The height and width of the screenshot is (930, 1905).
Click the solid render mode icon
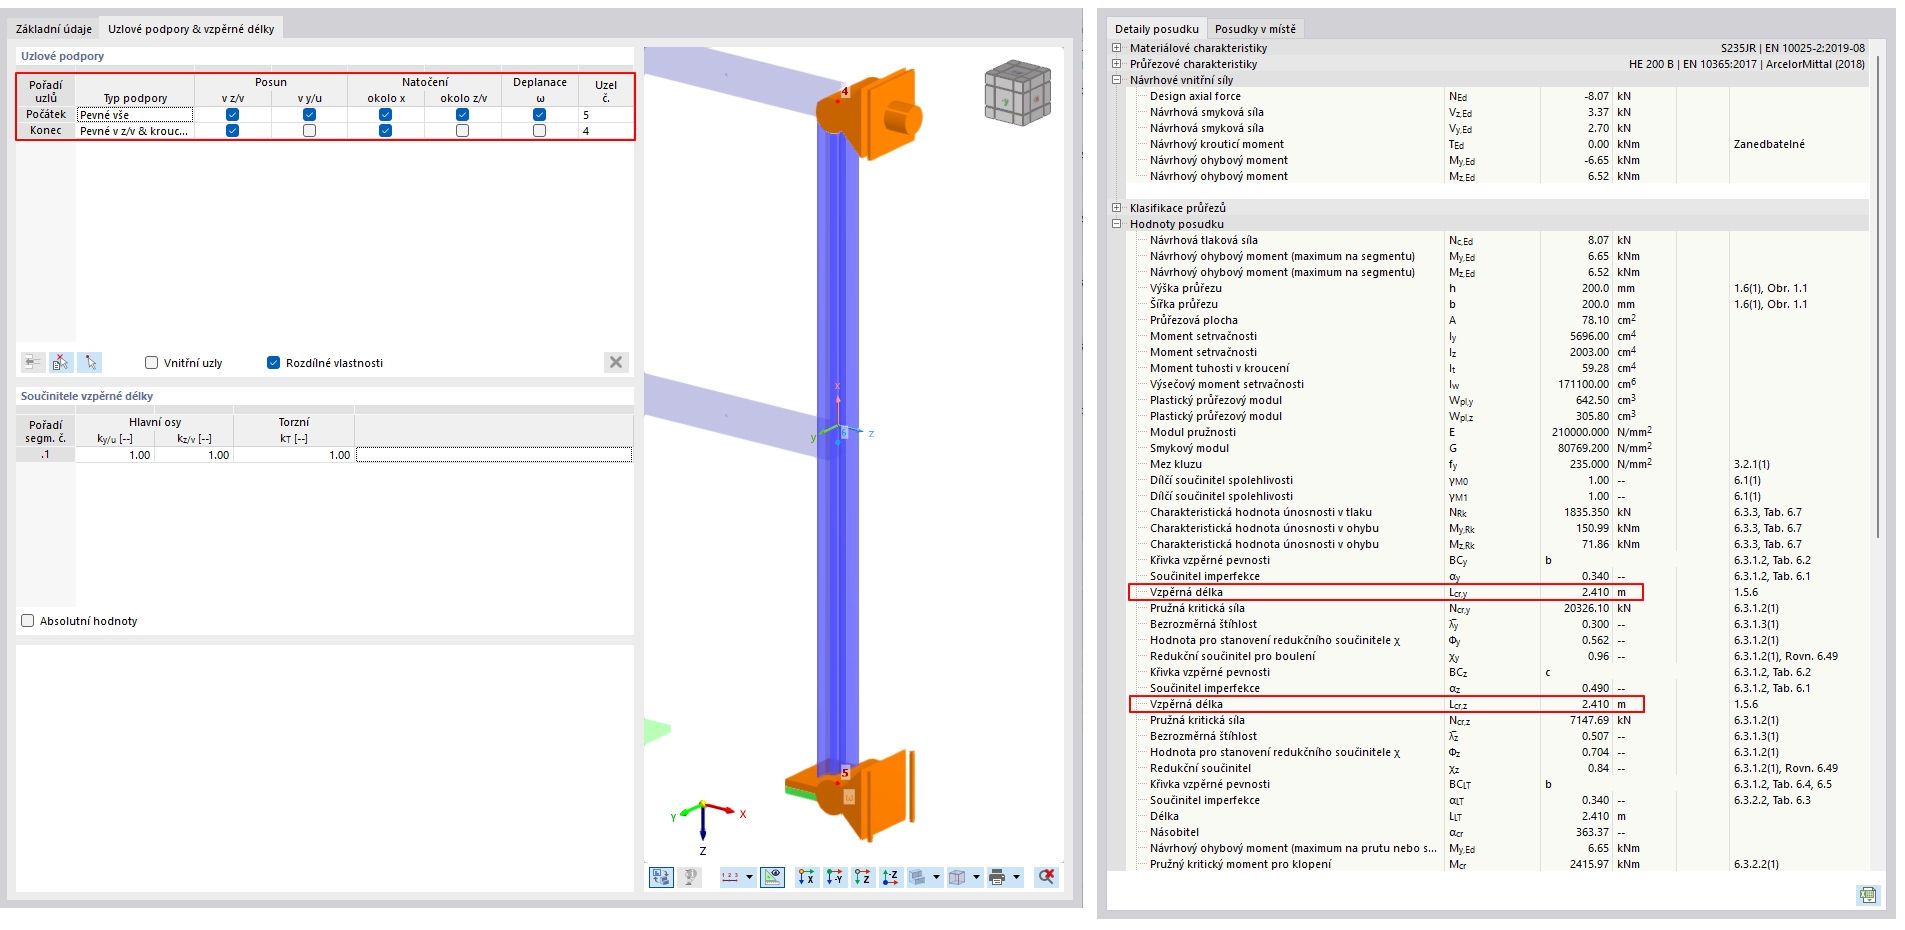918,877
